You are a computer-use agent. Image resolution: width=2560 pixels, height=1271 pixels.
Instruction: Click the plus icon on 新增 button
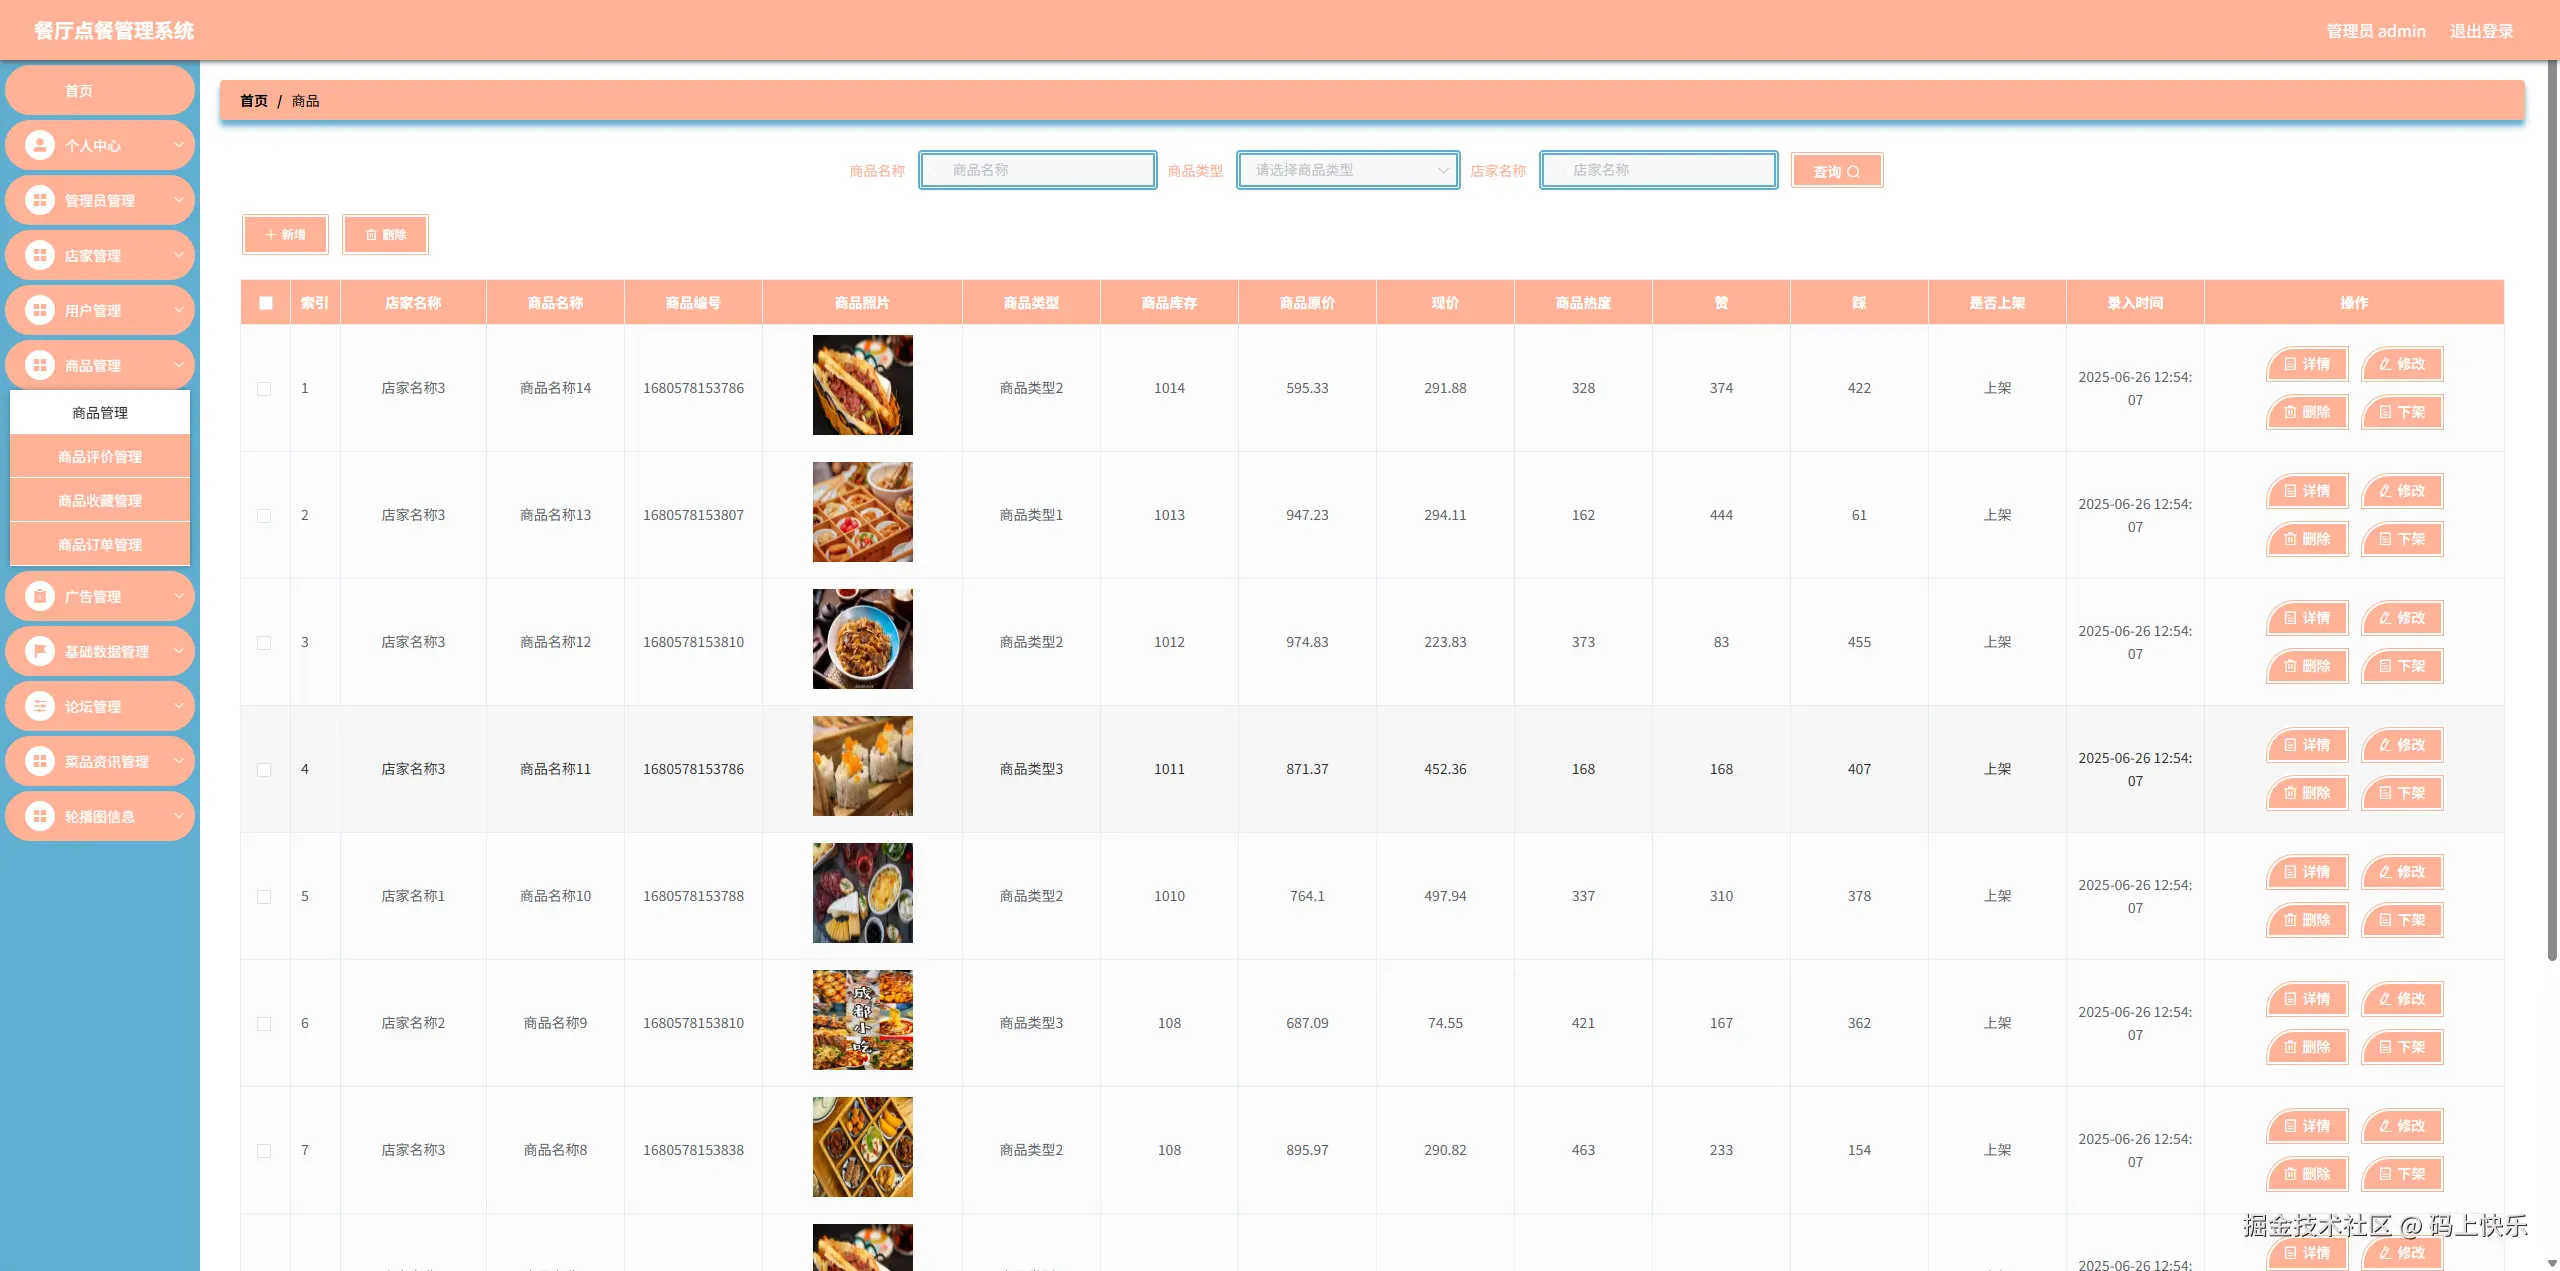tap(270, 235)
